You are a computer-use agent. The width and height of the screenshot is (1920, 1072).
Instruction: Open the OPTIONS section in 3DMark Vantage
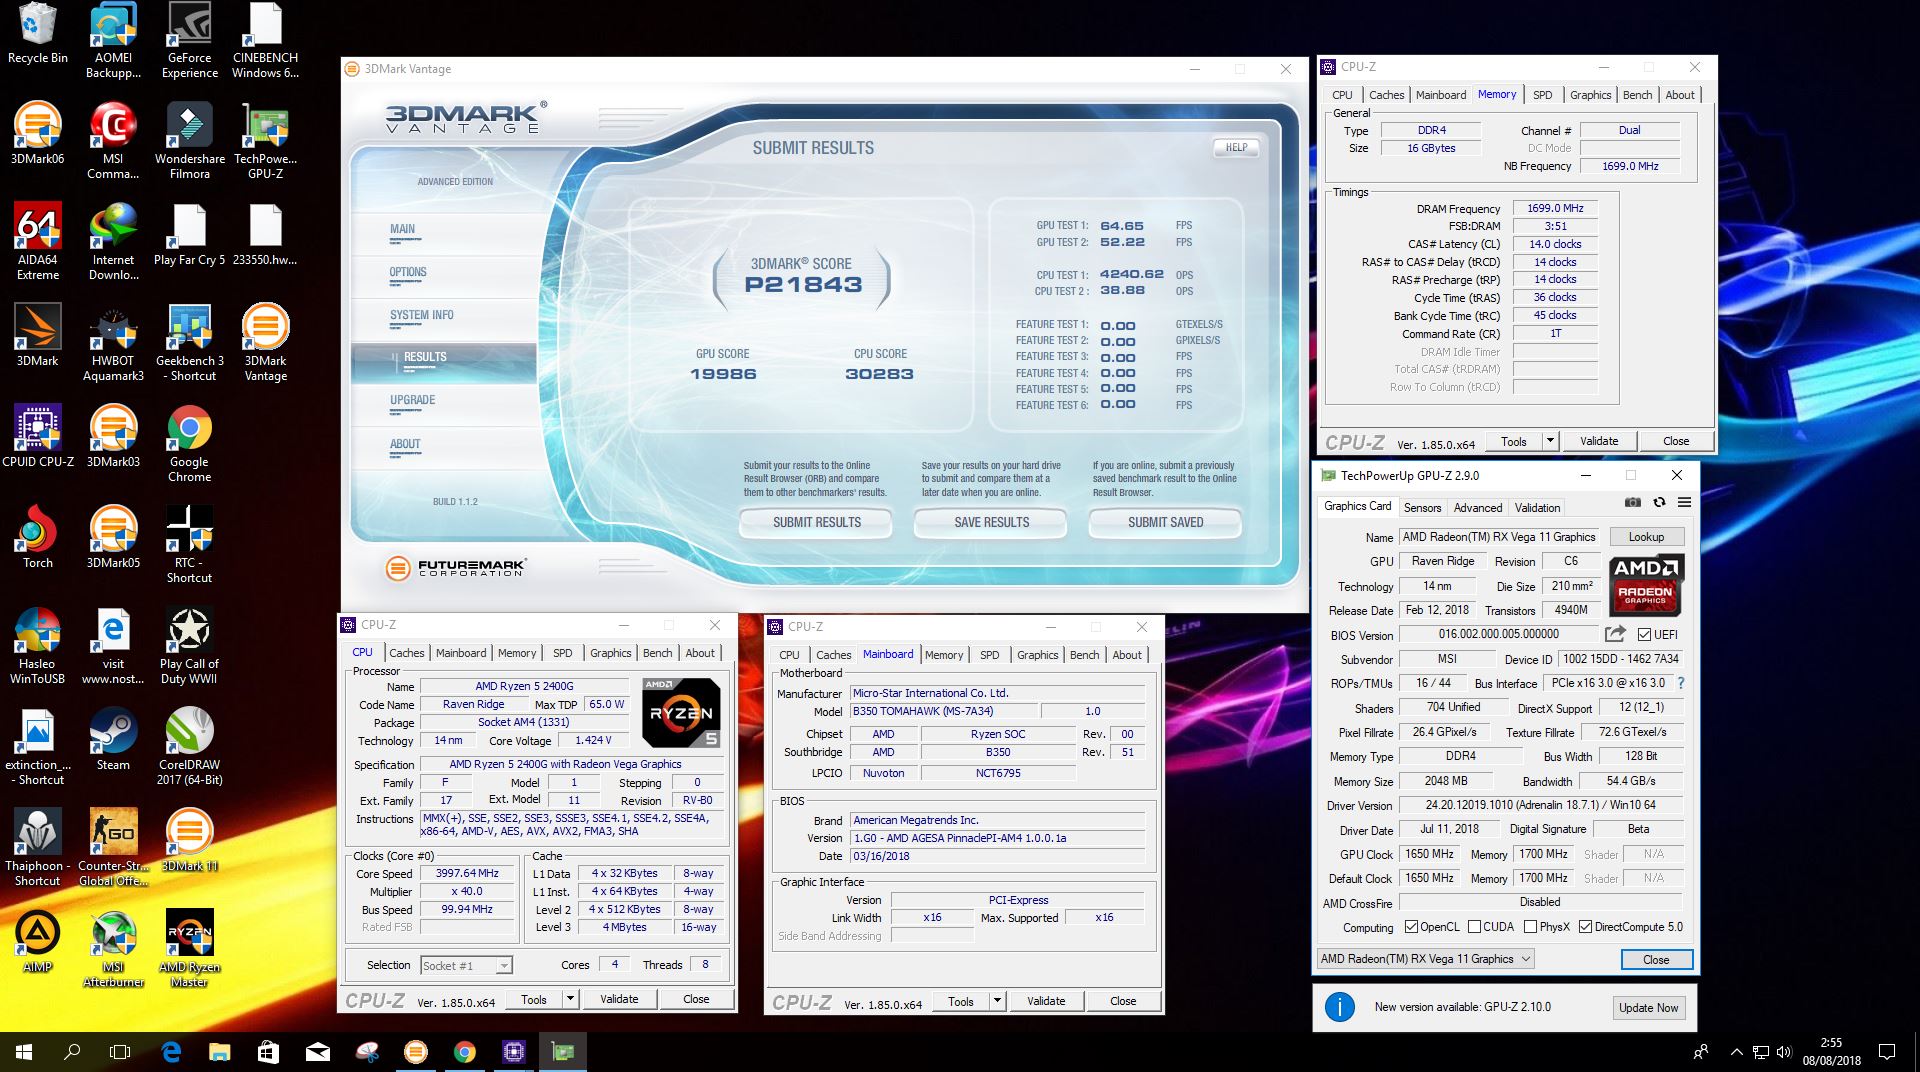(x=408, y=272)
